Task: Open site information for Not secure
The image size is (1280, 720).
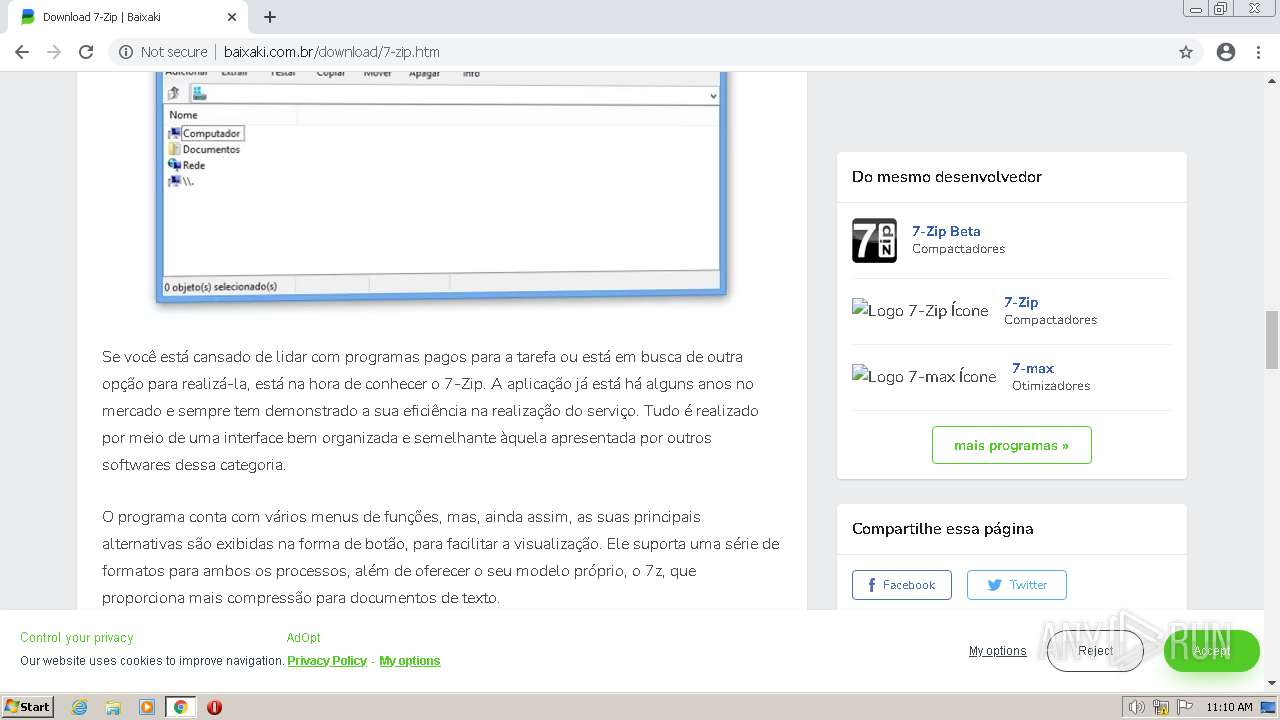Action: 163,52
